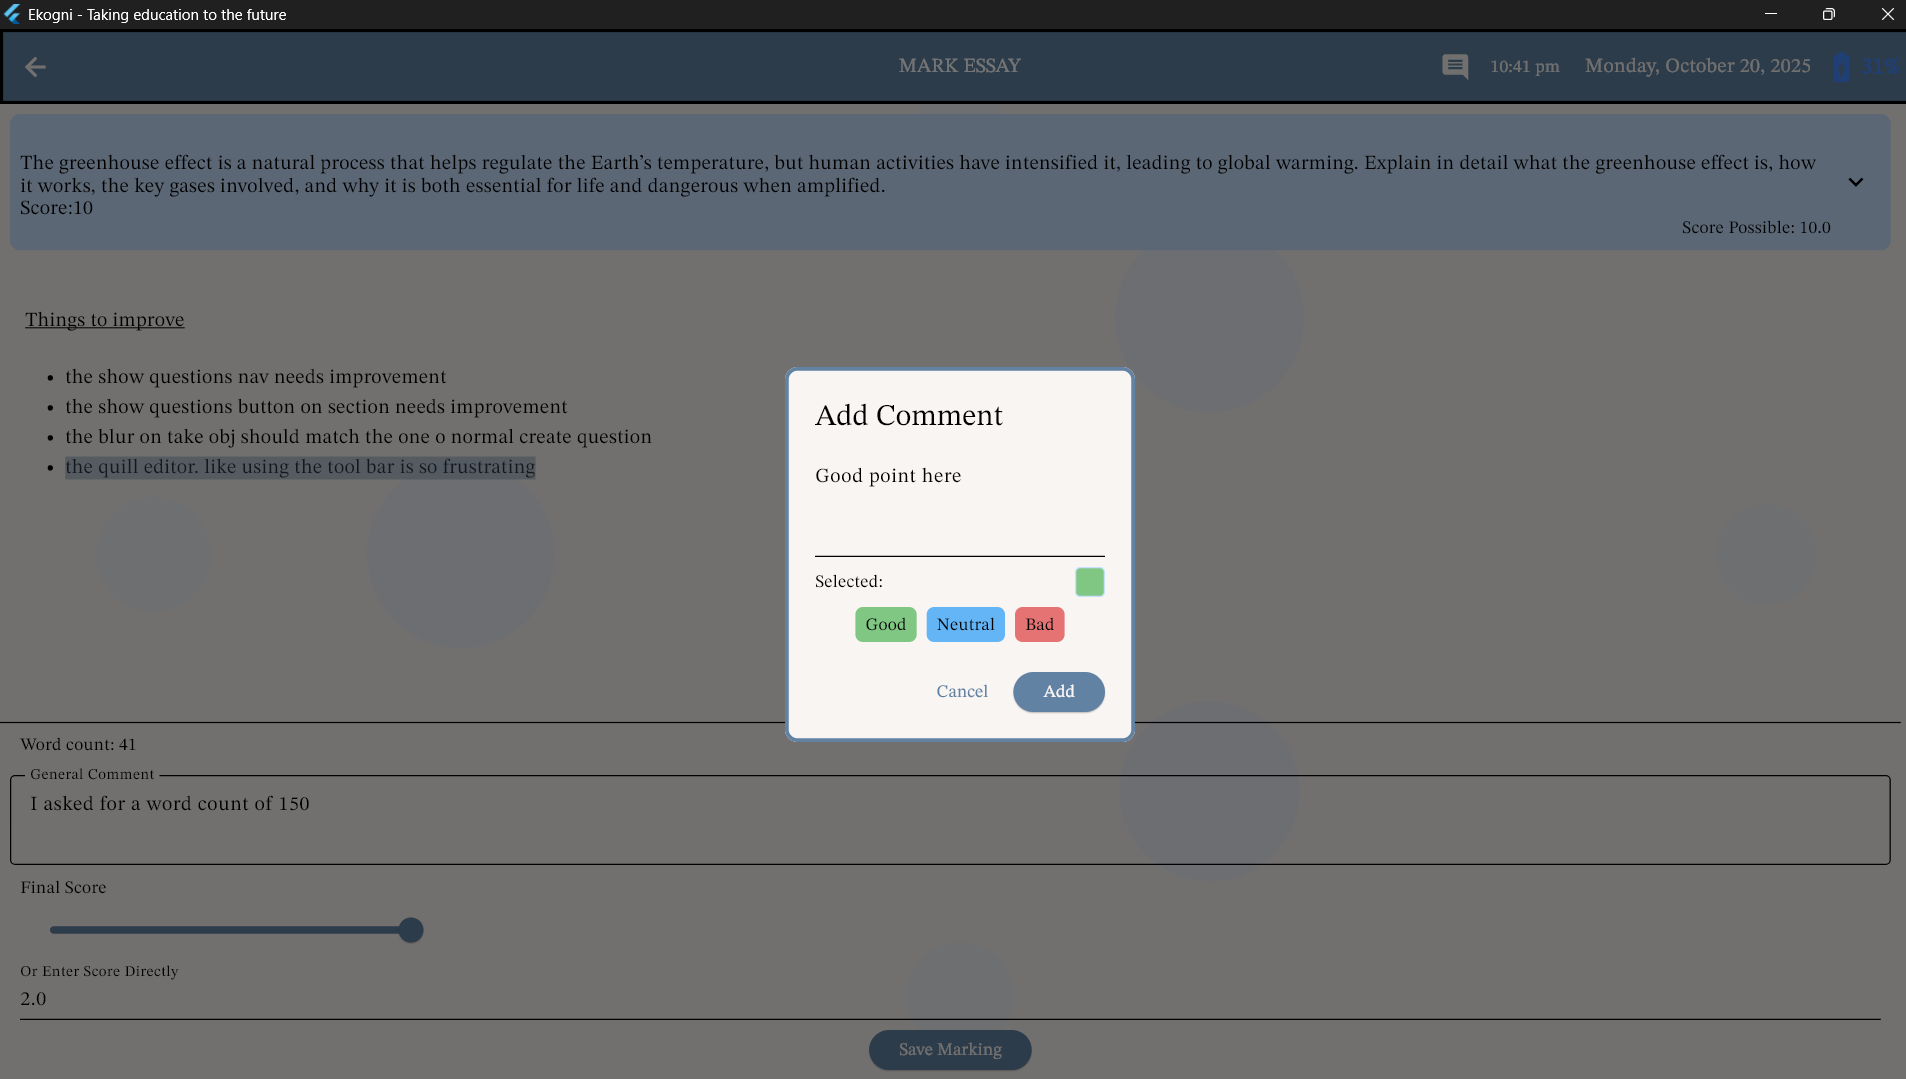Open the chat messages icon

[1455, 67]
